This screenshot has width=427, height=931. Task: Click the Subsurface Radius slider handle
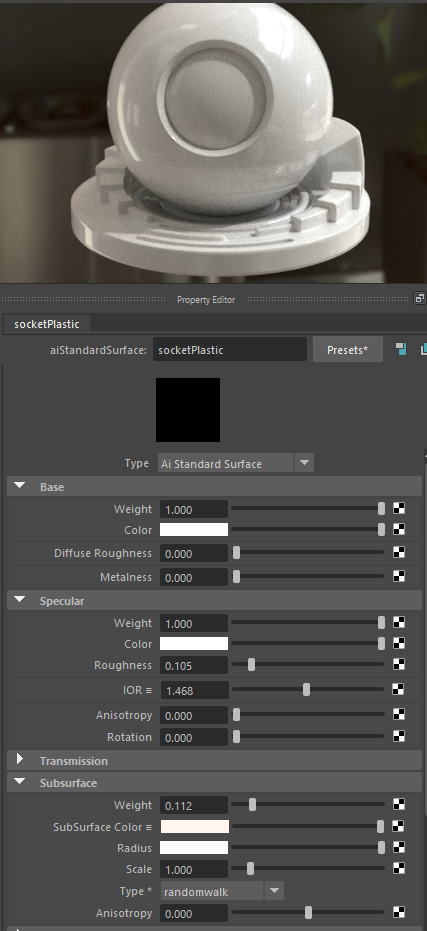[381, 847]
